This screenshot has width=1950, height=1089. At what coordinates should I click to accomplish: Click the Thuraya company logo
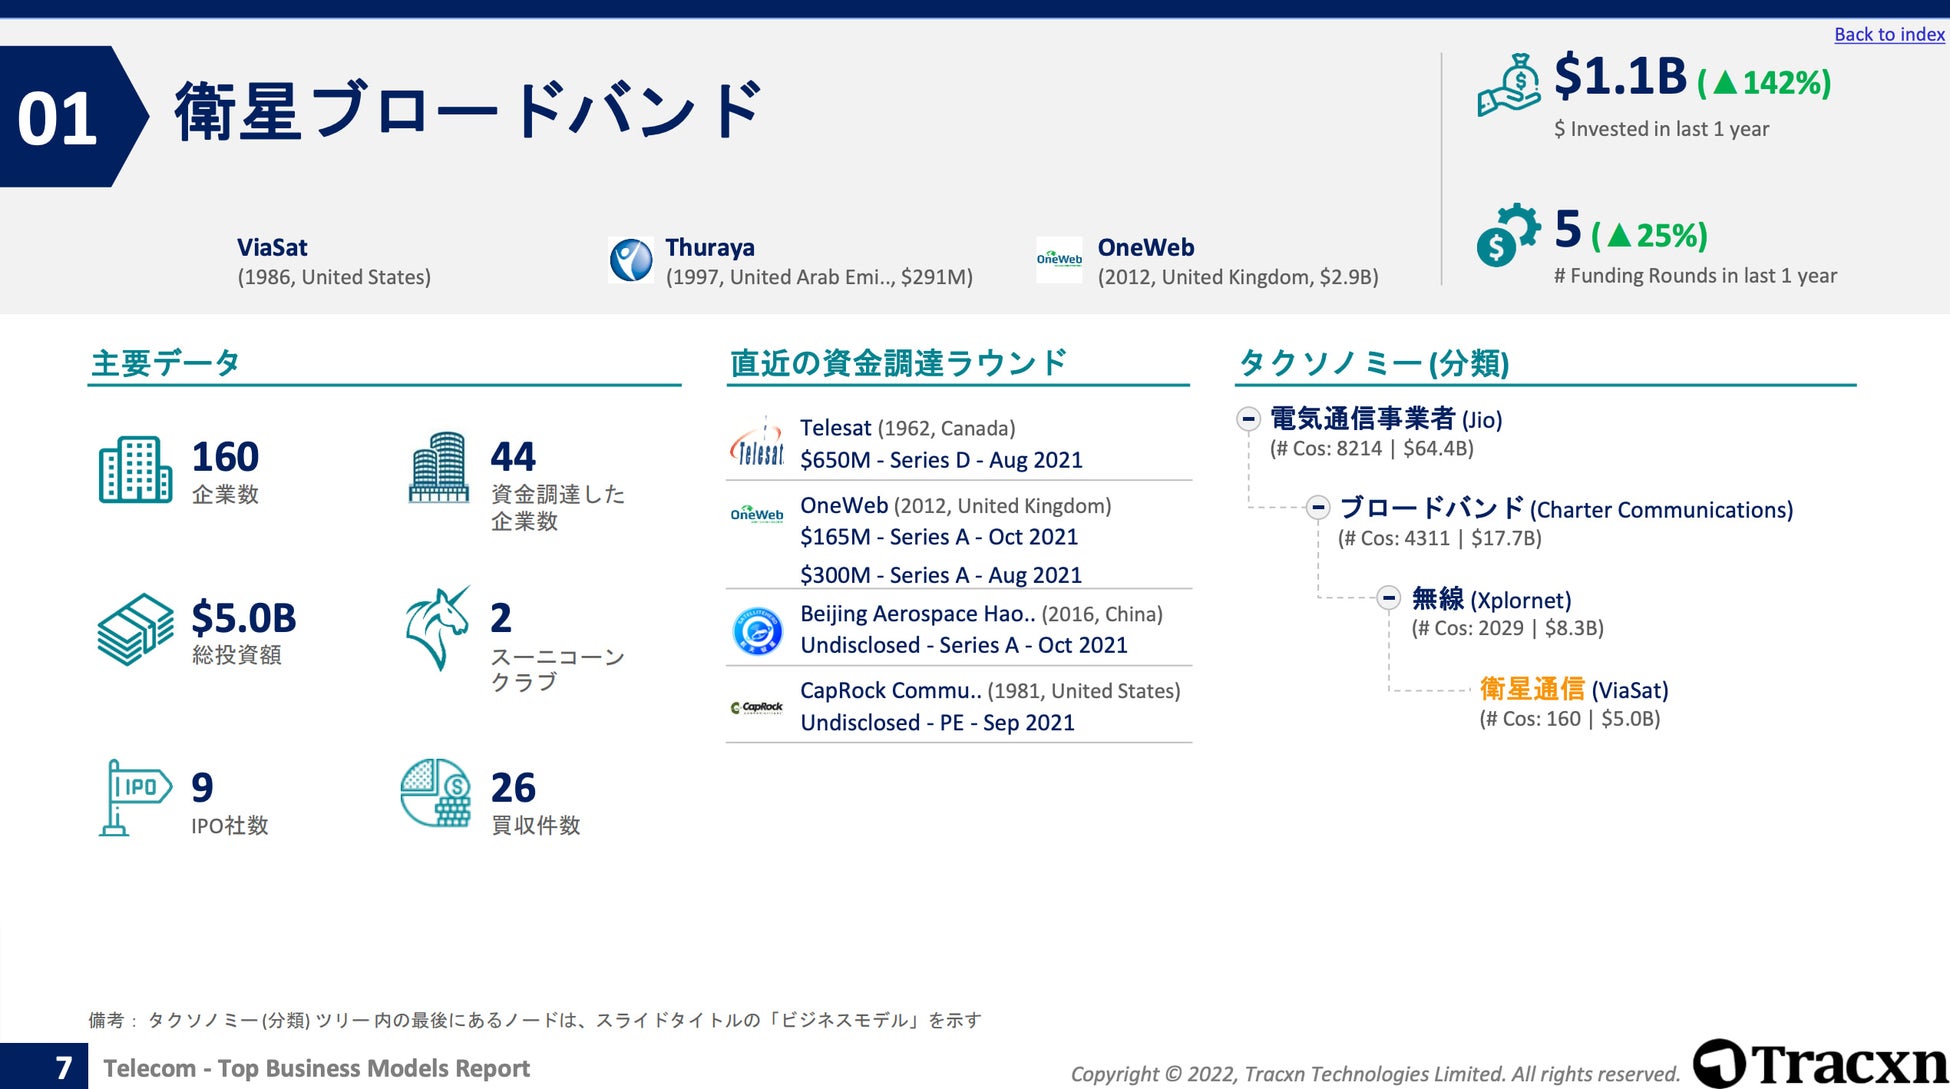631,260
